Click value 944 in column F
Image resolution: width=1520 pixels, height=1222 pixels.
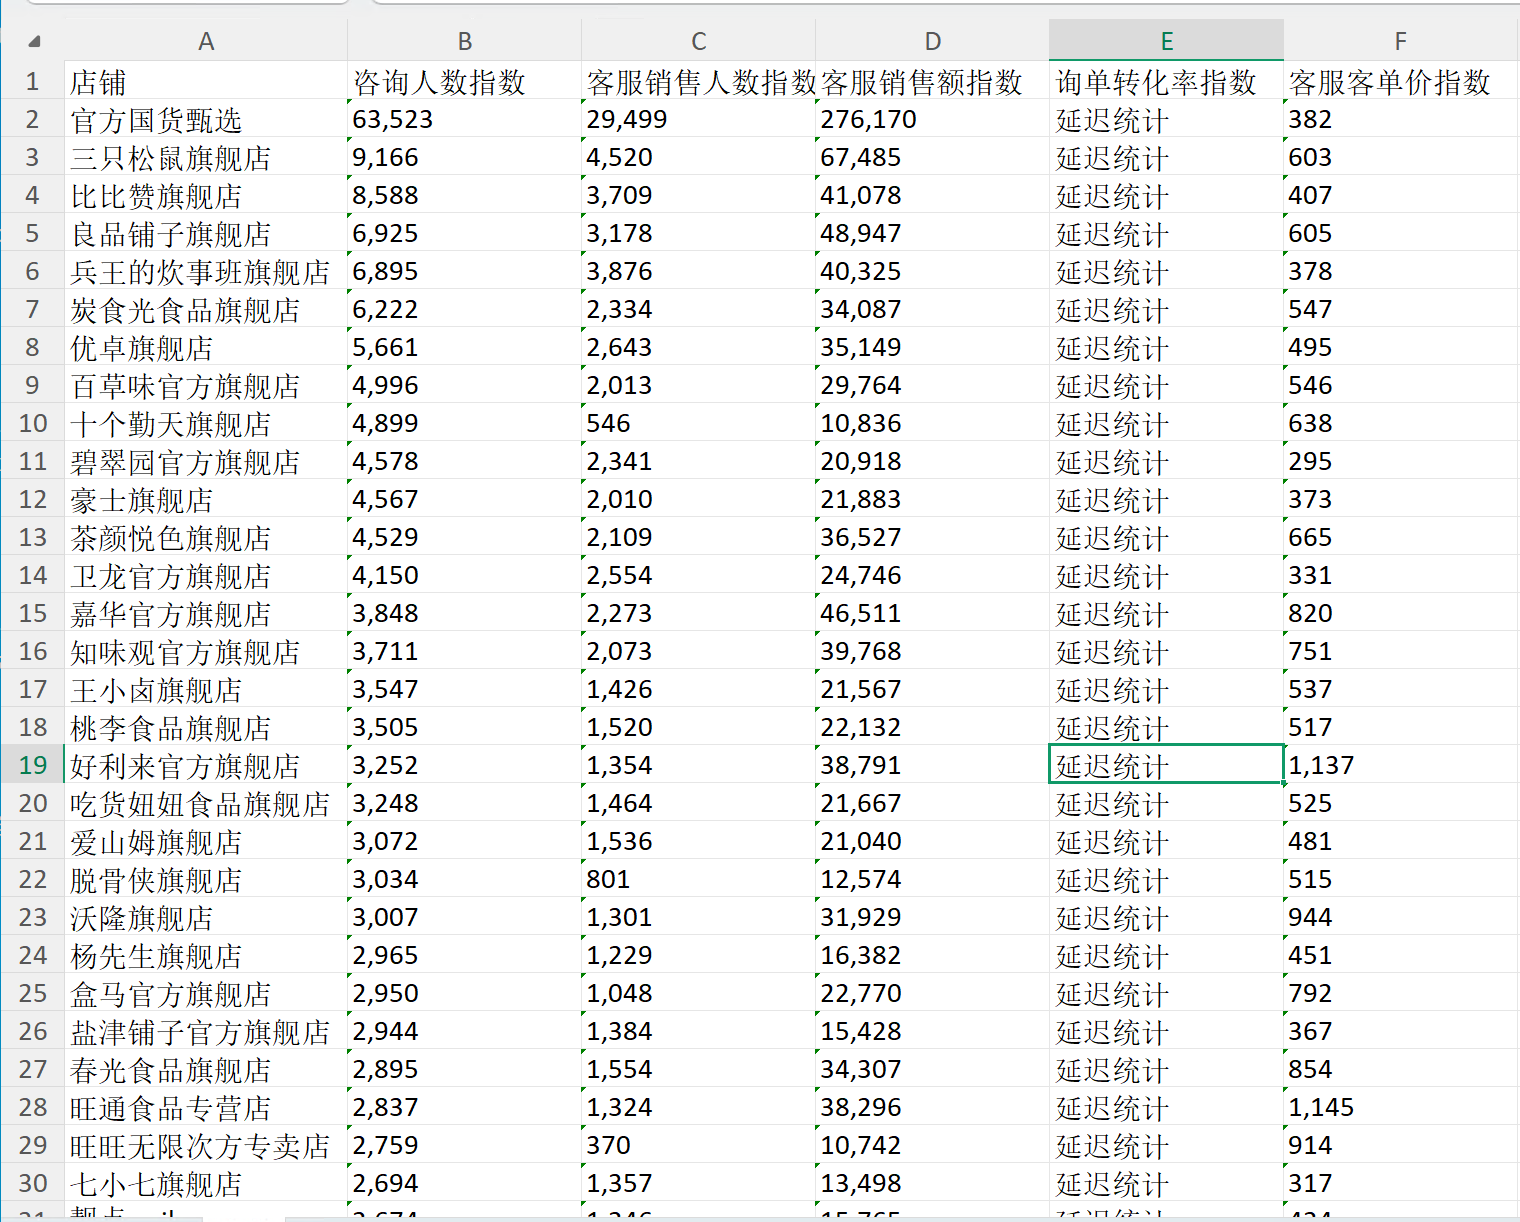tap(1310, 918)
